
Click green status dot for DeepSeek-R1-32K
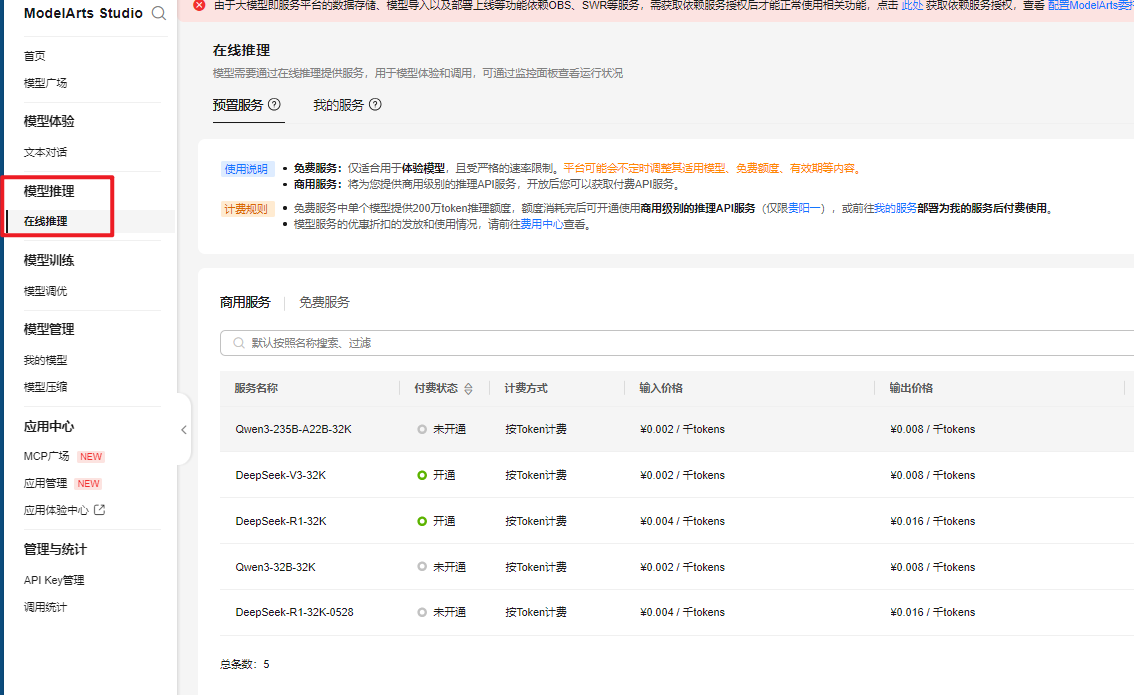coord(422,521)
